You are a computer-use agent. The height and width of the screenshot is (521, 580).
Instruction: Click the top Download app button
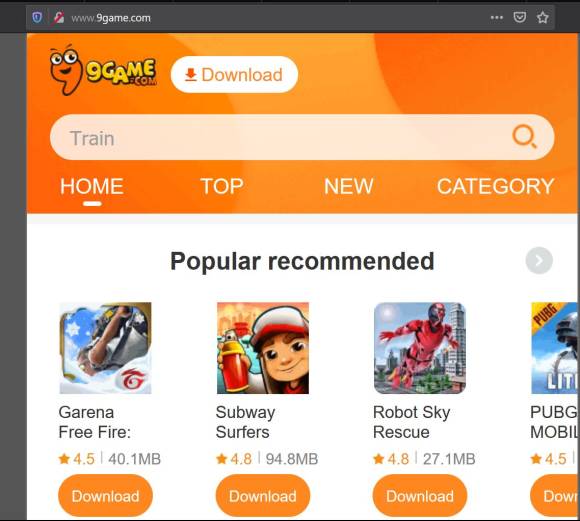[x=234, y=74]
